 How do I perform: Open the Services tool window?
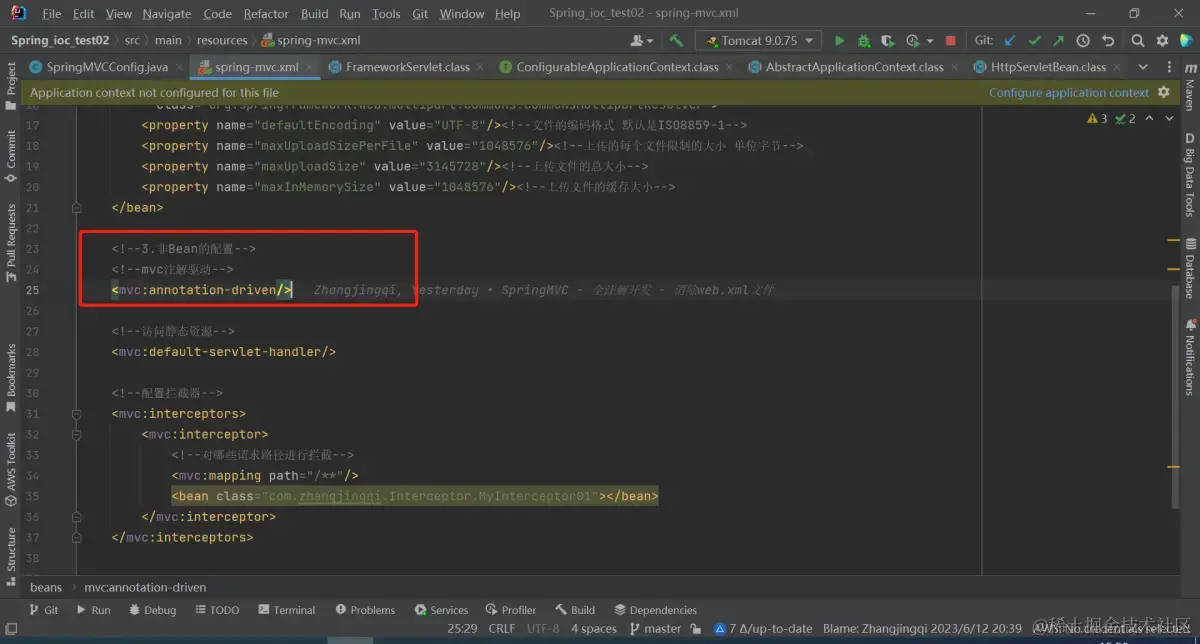(x=440, y=610)
